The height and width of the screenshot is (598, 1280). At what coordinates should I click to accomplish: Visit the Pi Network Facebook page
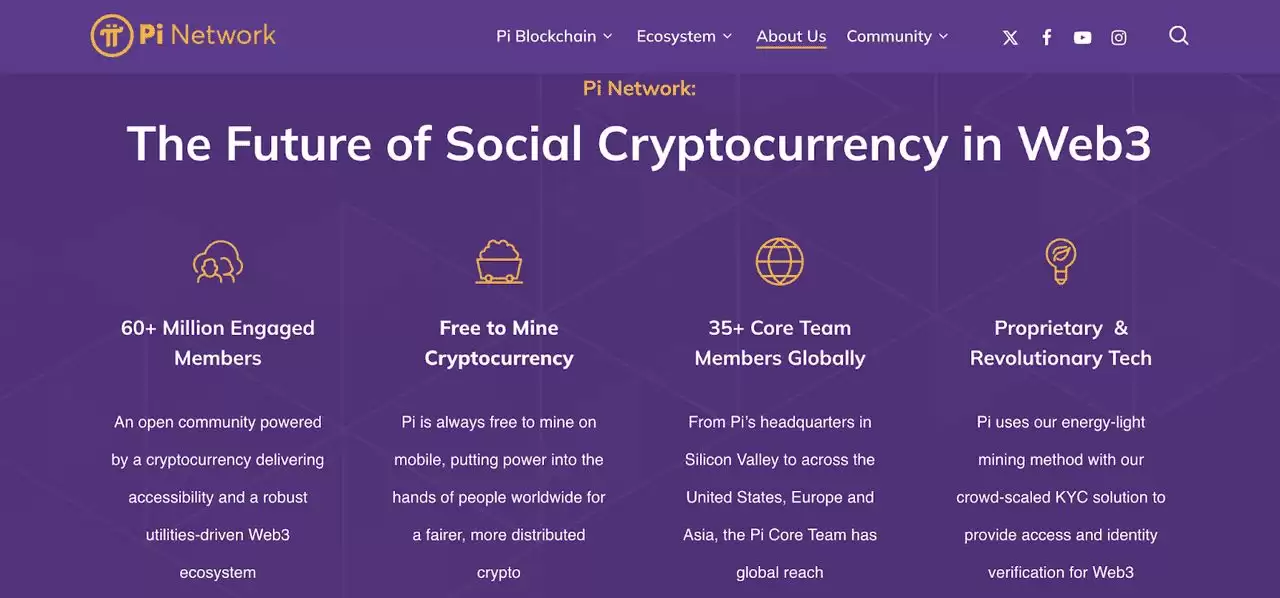coord(1046,37)
